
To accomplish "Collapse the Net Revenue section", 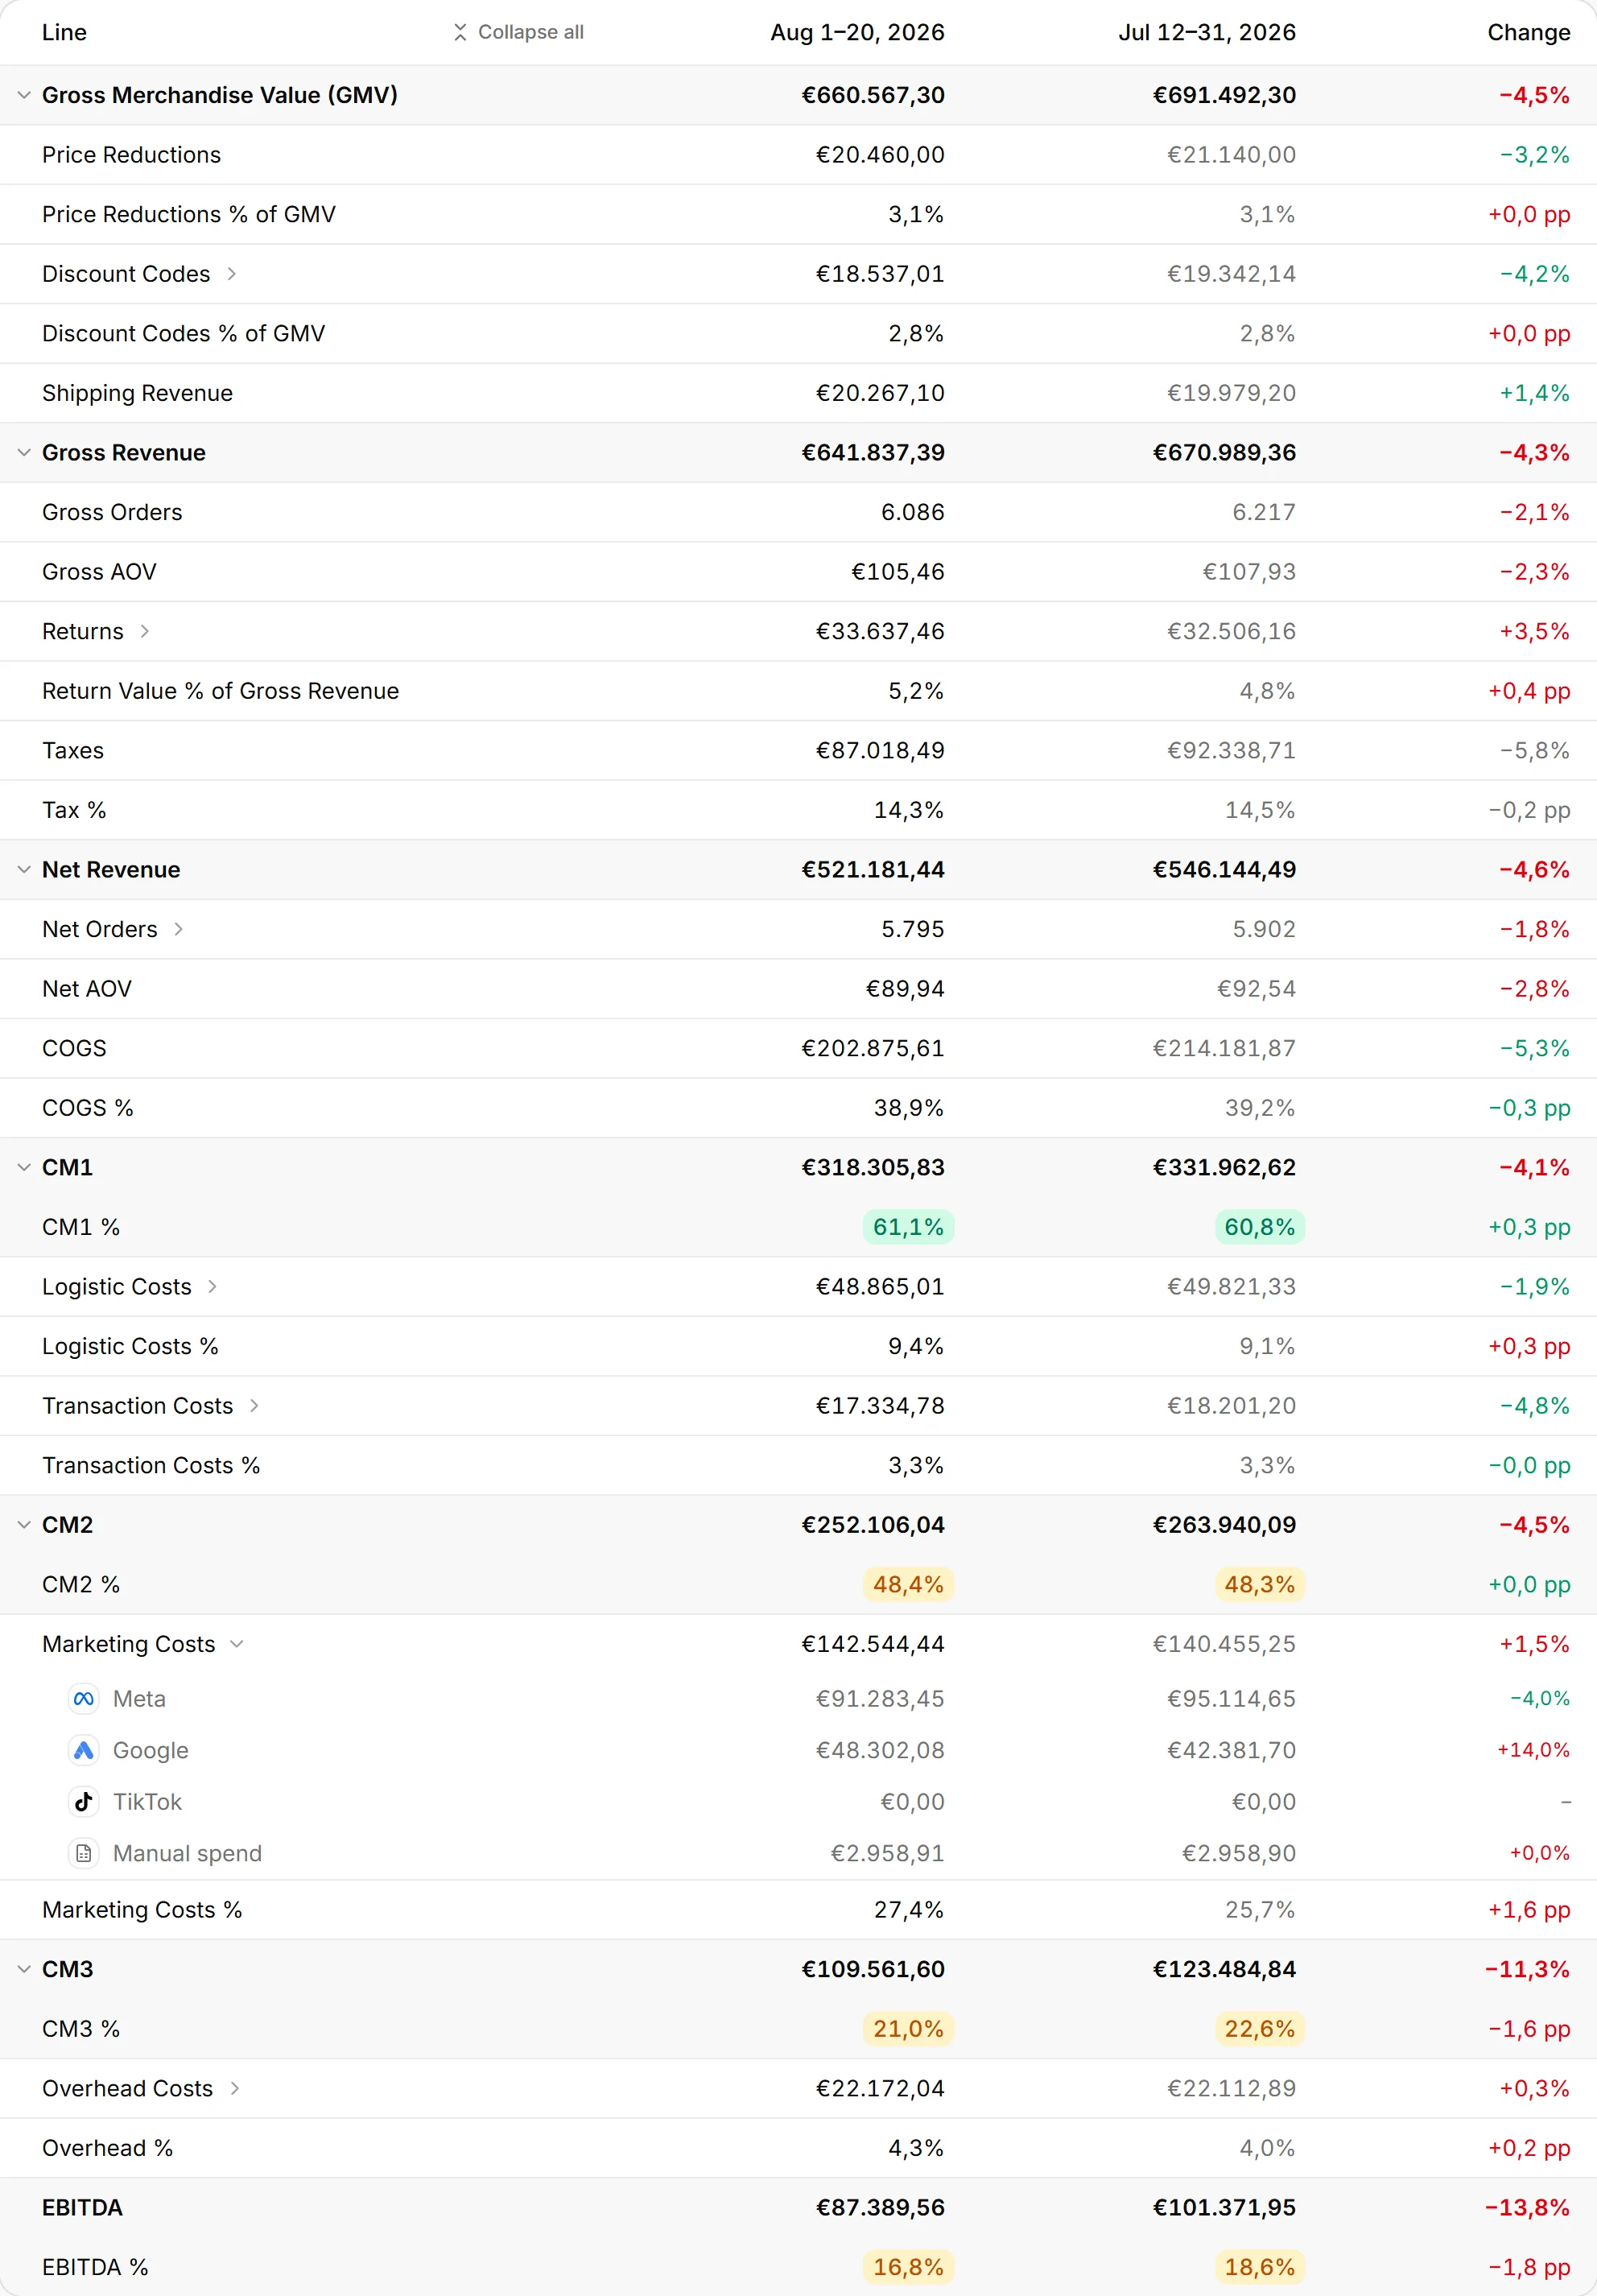I will tap(24, 870).
